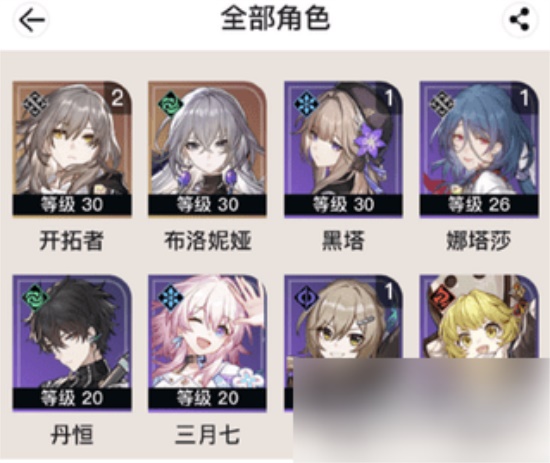Click the physical element icon on 开拓者
The height and width of the screenshot is (463, 550).
(x=35, y=104)
